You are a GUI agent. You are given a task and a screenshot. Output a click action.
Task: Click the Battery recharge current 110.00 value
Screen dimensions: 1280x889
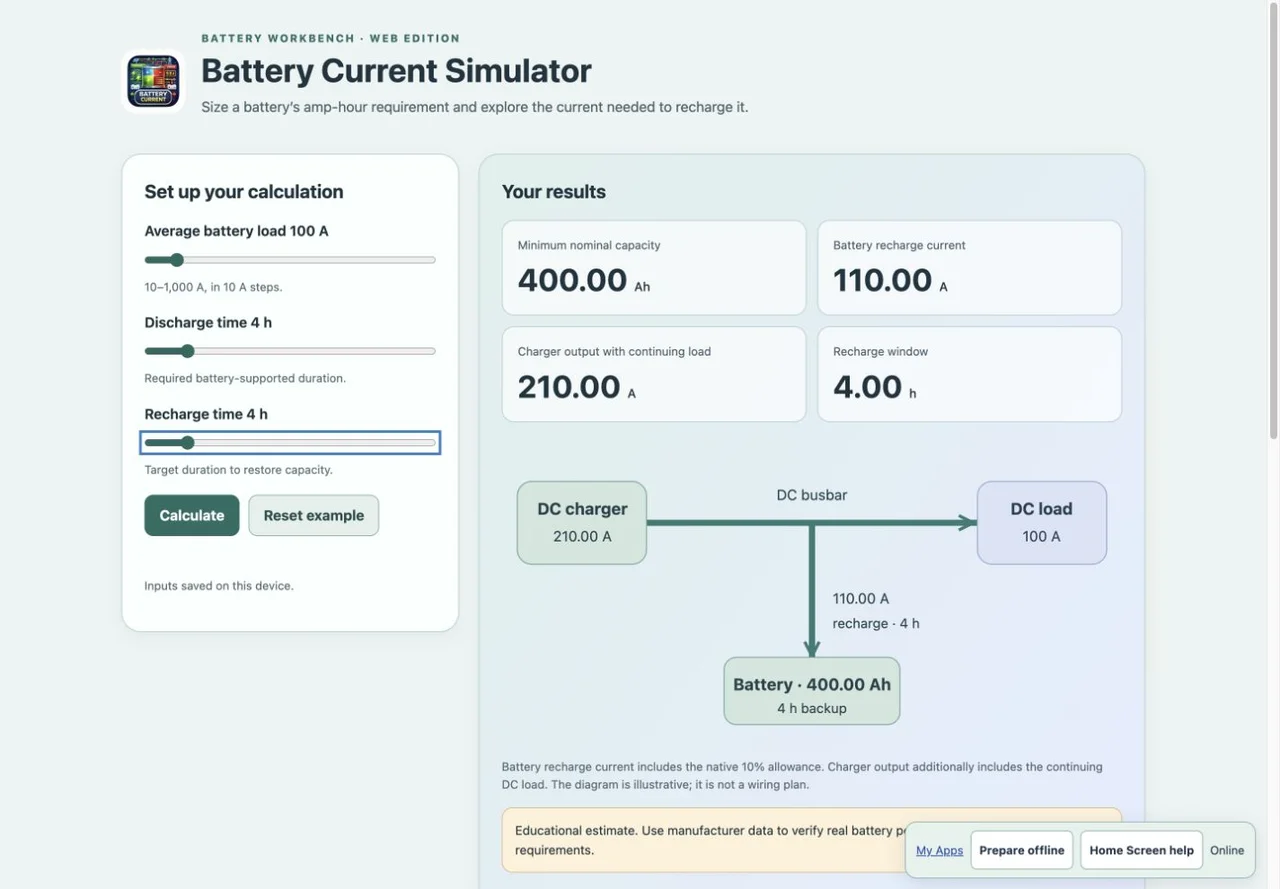click(883, 280)
